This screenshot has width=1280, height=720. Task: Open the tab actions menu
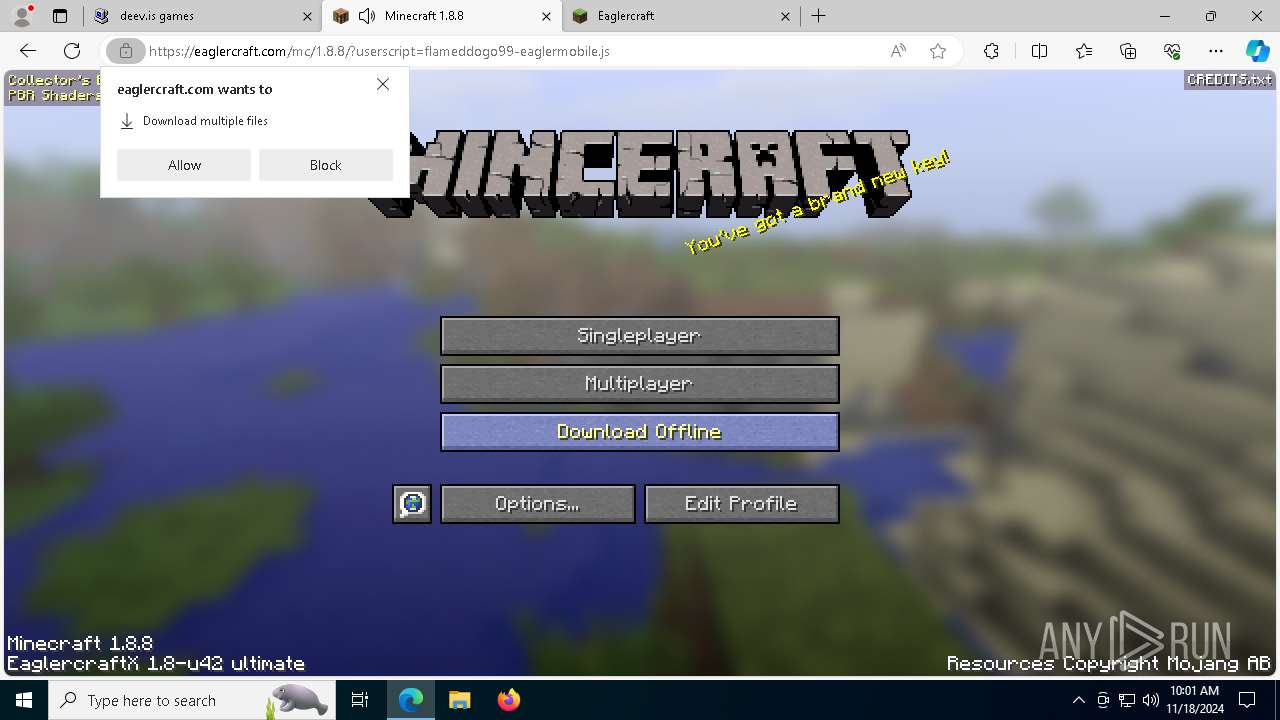[x=60, y=16]
